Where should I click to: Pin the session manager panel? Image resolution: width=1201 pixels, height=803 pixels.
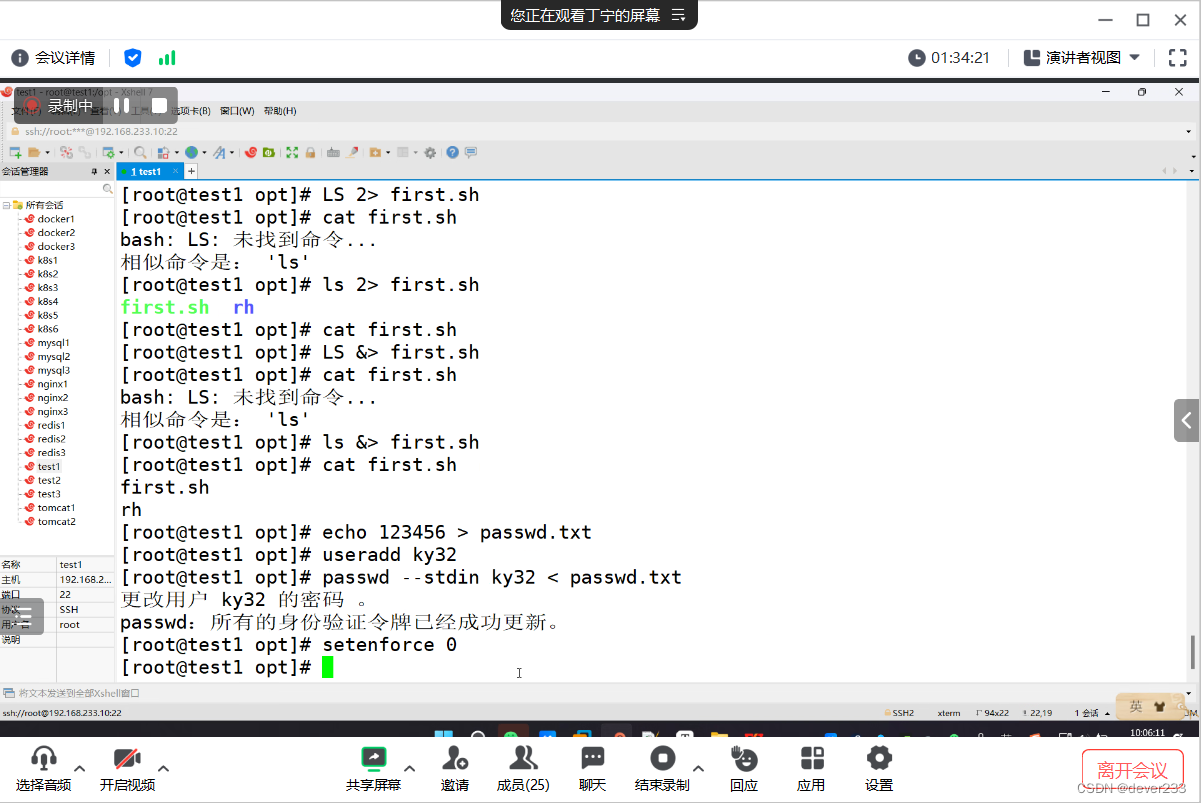pos(94,171)
